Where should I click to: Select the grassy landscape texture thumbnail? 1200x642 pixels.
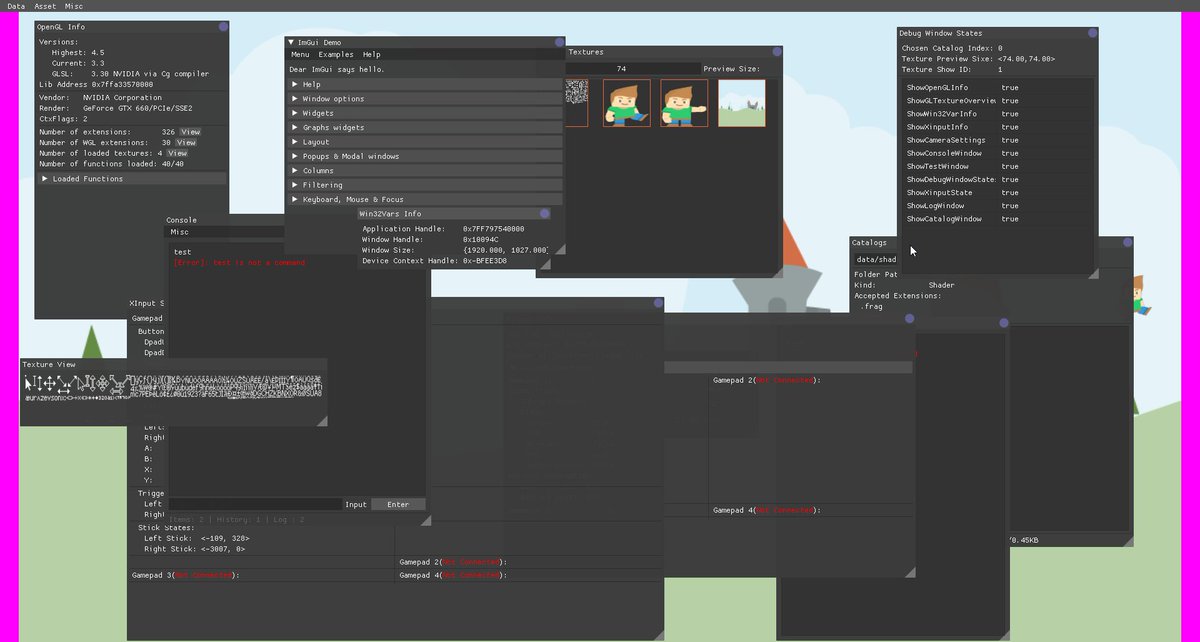tap(742, 103)
